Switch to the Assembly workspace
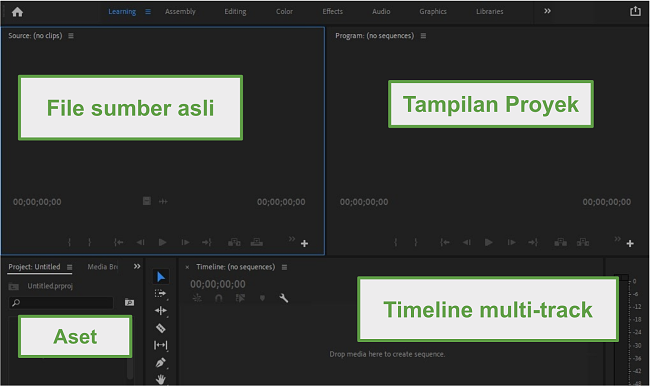The width and height of the screenshot is (650, 386). coord(180,12)
